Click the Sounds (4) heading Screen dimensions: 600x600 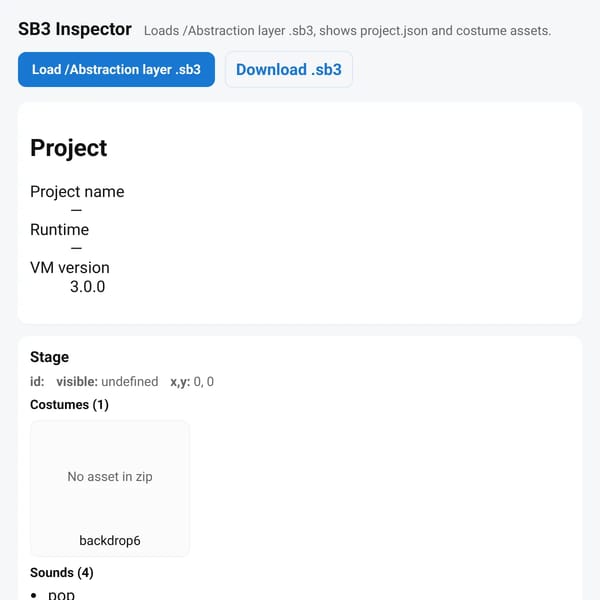click(x=62, y=573)
